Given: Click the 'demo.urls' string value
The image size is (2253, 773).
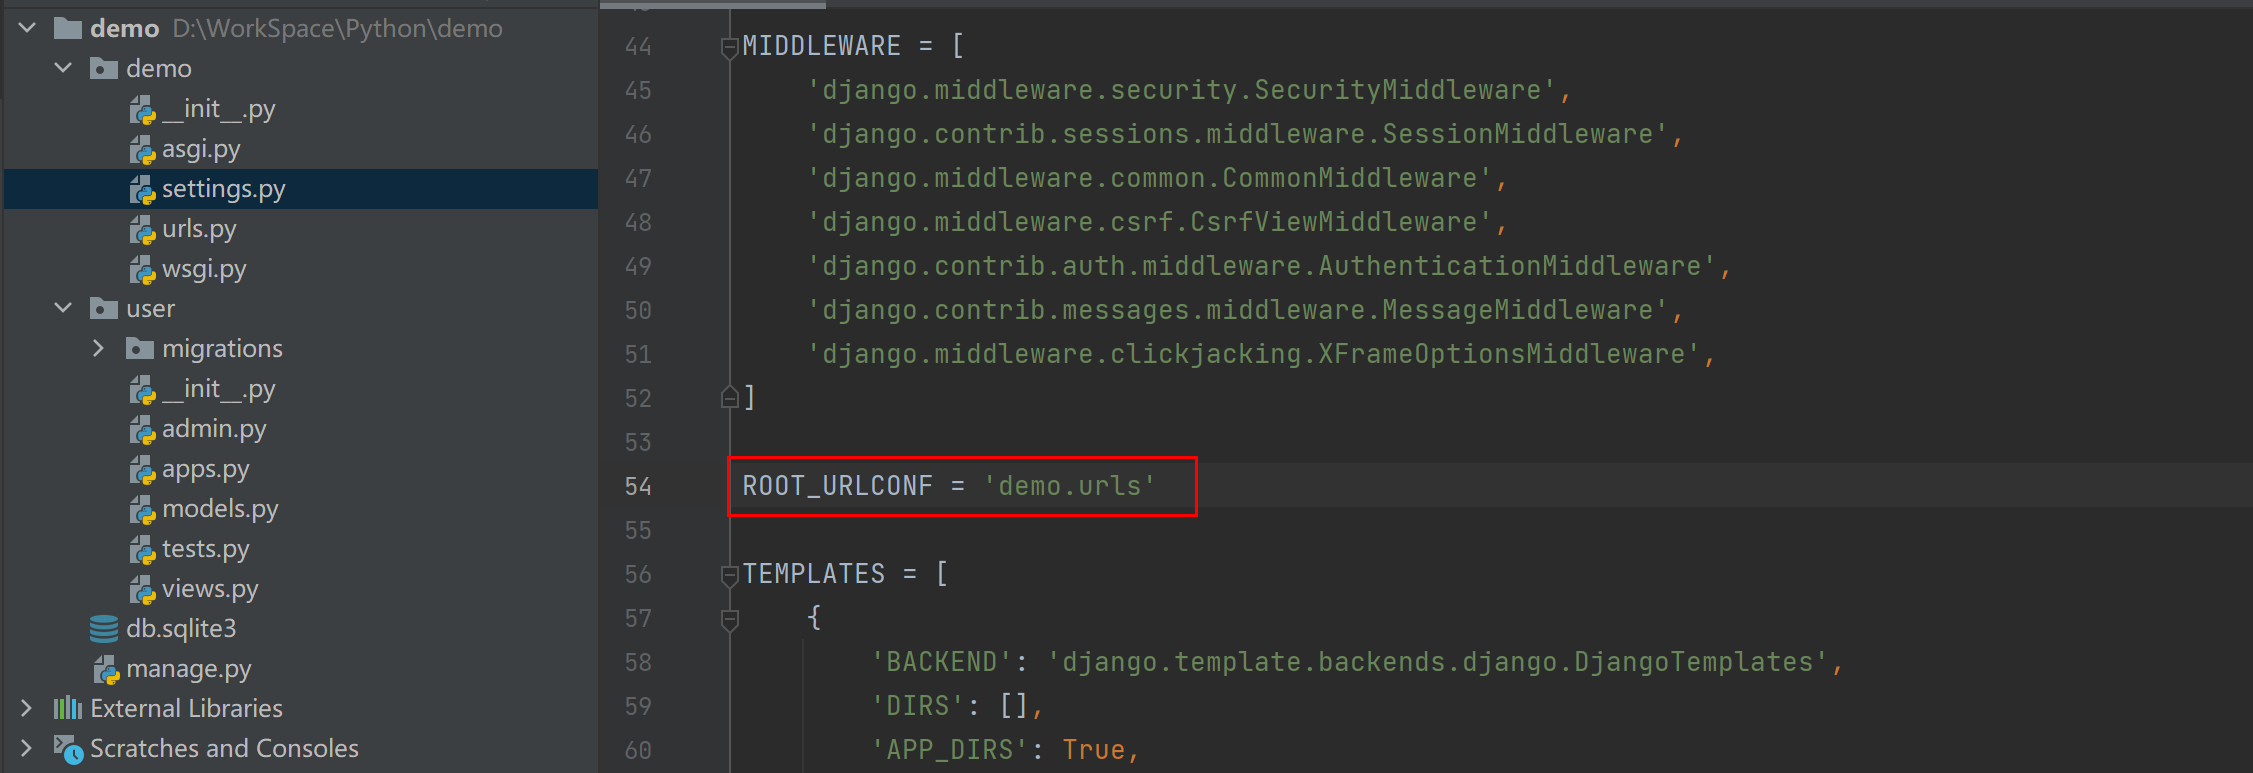Looking at the screenshot, I should [x=1070, y=486].
